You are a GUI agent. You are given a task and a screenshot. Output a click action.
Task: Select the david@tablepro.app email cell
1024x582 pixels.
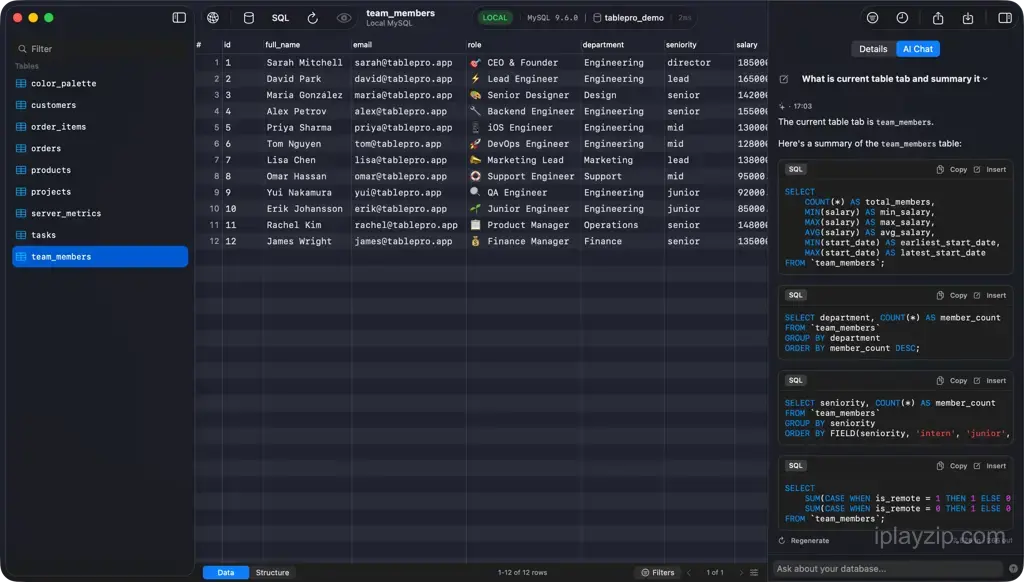click(408, 79)
